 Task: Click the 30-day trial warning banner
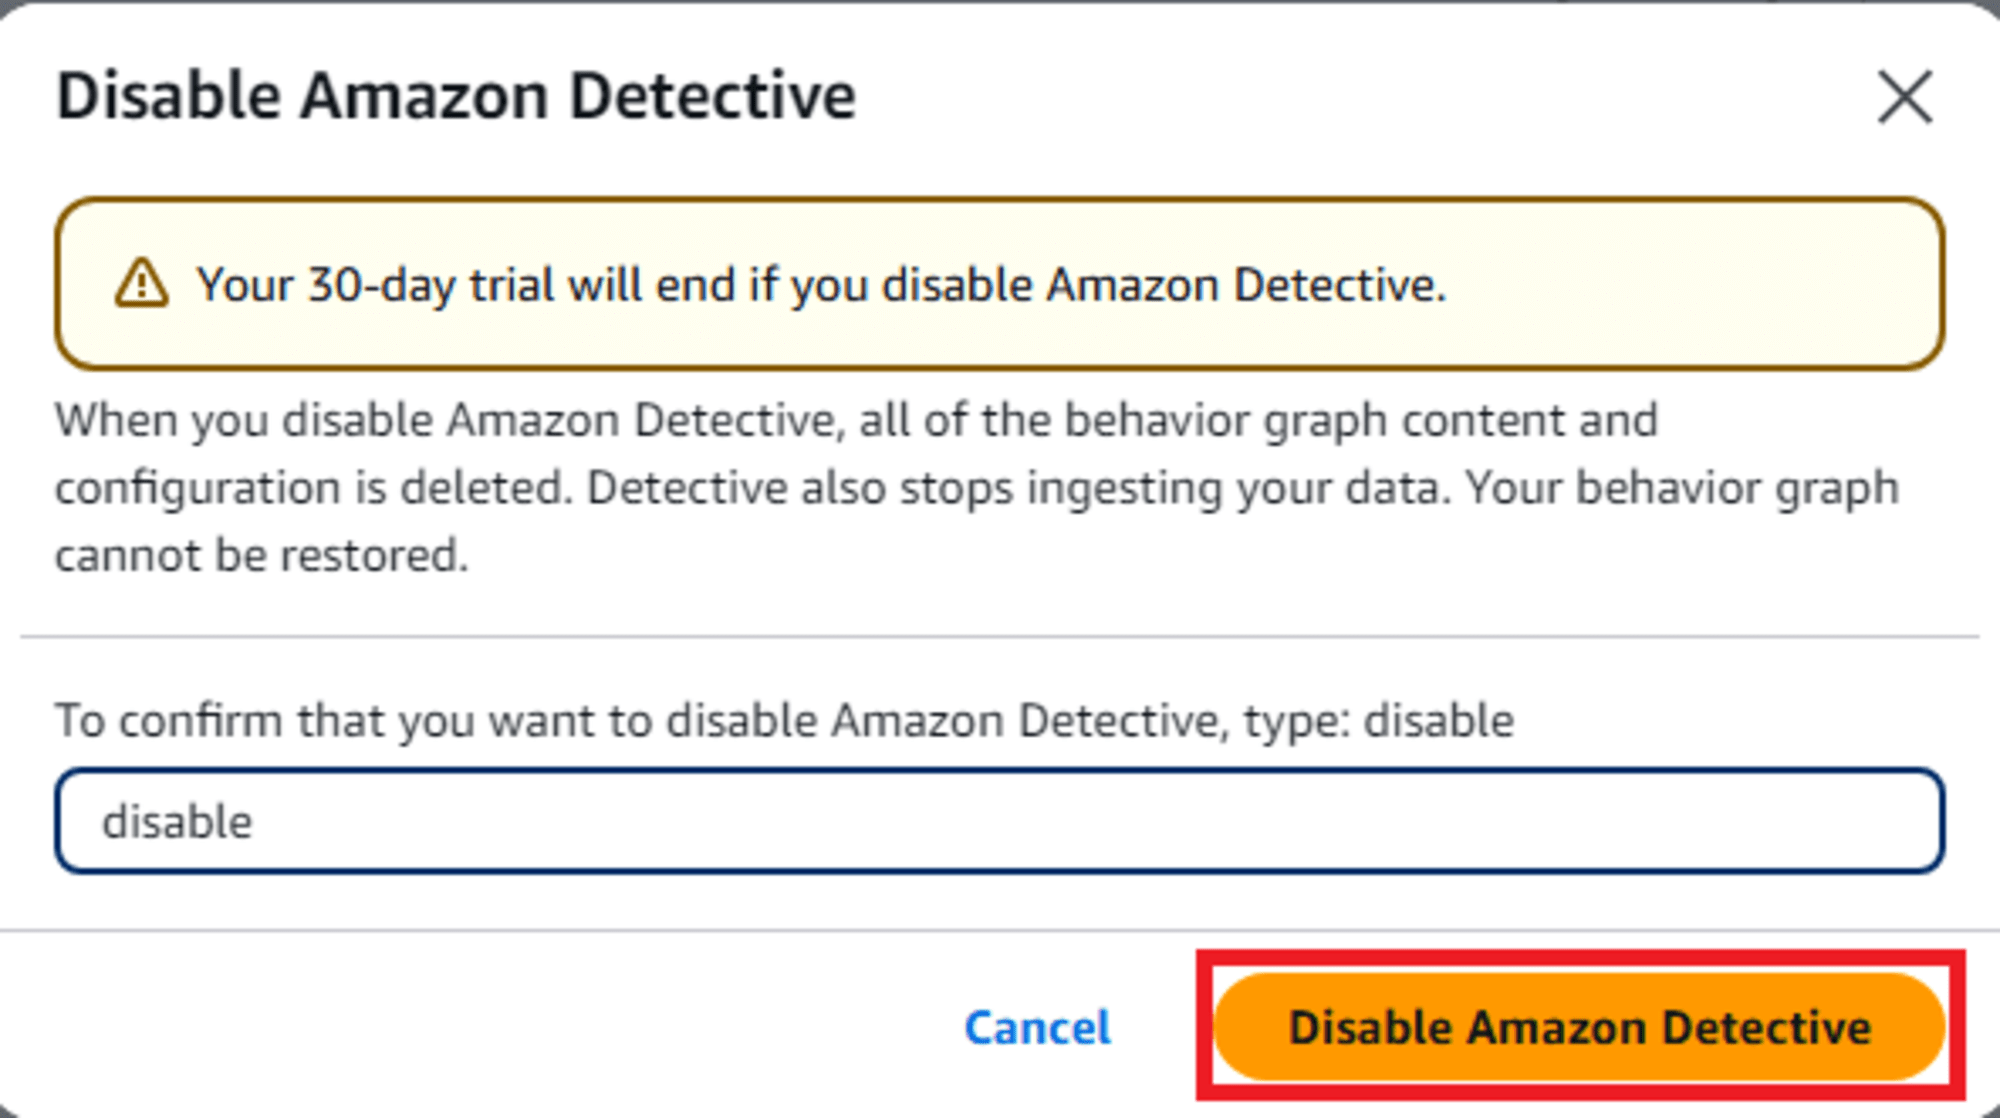1000,284
